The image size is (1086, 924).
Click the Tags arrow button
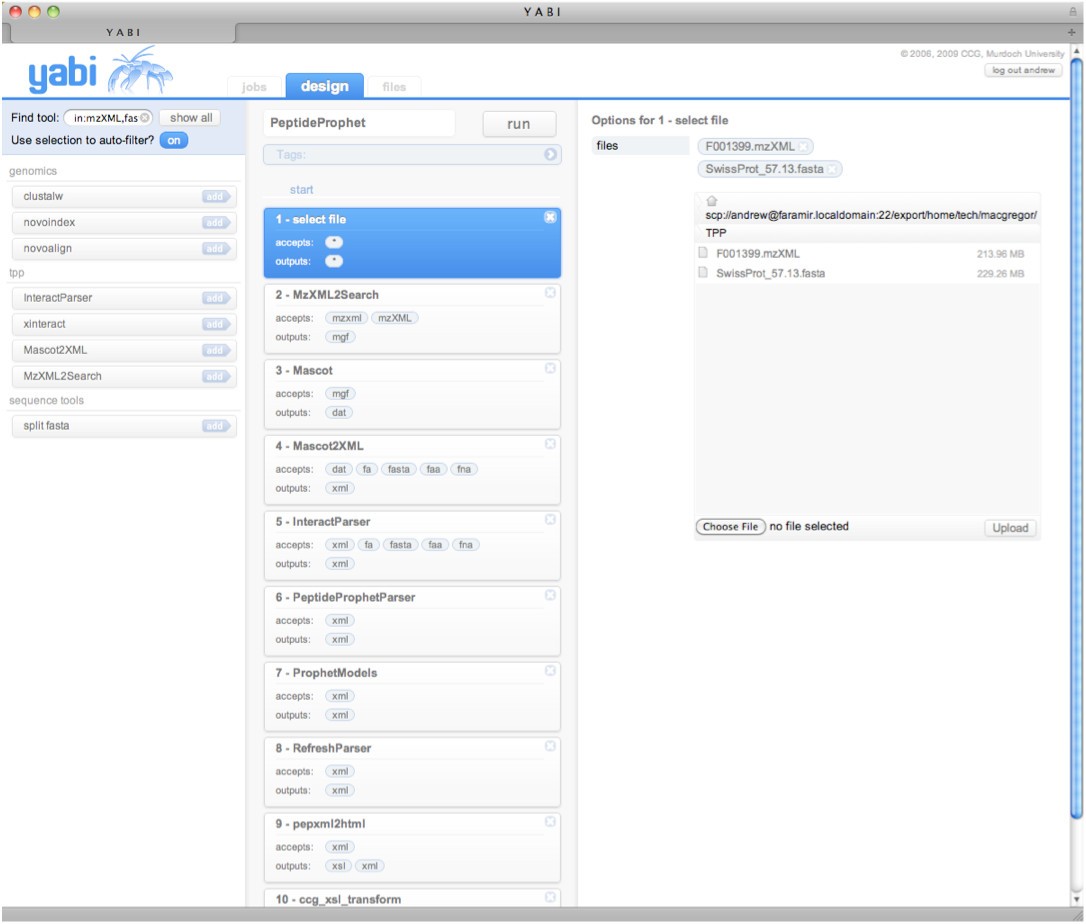[x=551, y=154]
